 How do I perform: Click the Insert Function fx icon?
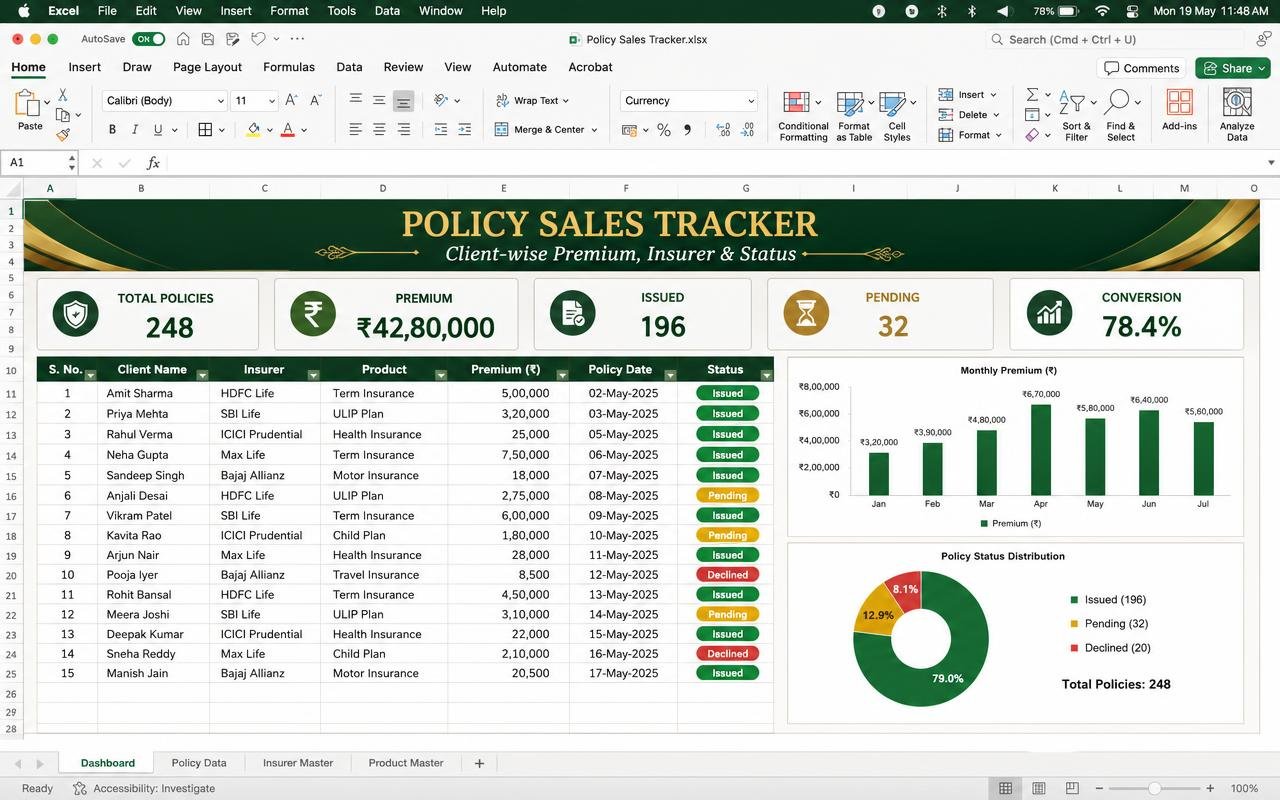click(x=153, y=162)
